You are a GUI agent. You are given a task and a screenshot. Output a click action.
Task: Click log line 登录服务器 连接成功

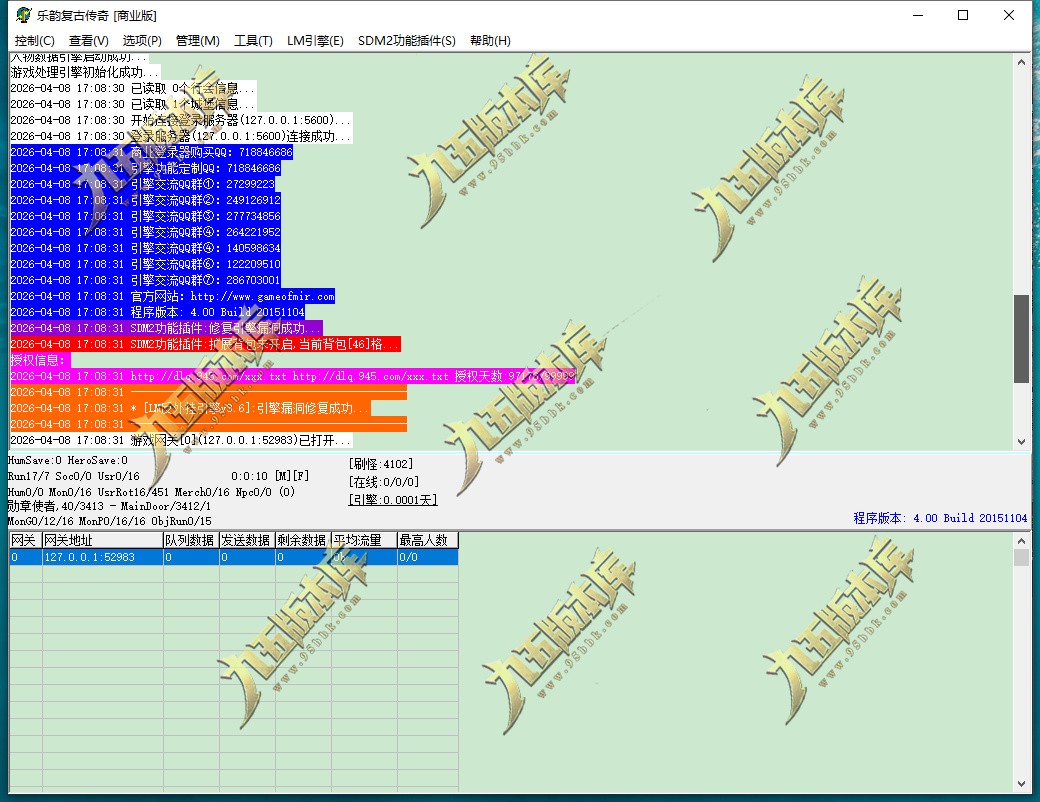click(x=181, y=136)
